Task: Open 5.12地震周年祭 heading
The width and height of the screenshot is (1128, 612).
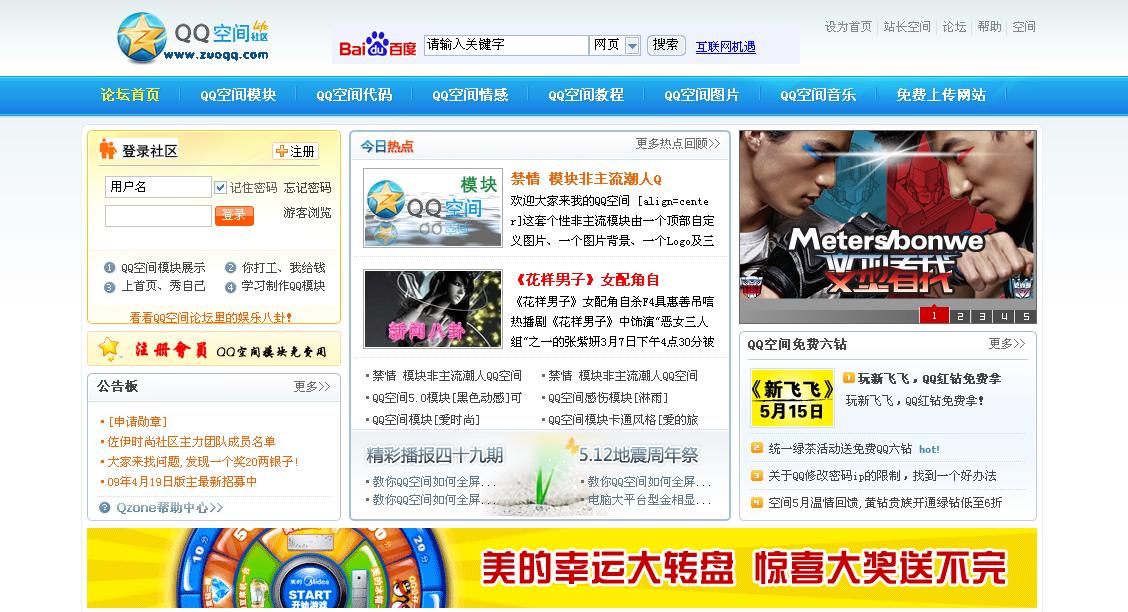Action: pos(639,455)
